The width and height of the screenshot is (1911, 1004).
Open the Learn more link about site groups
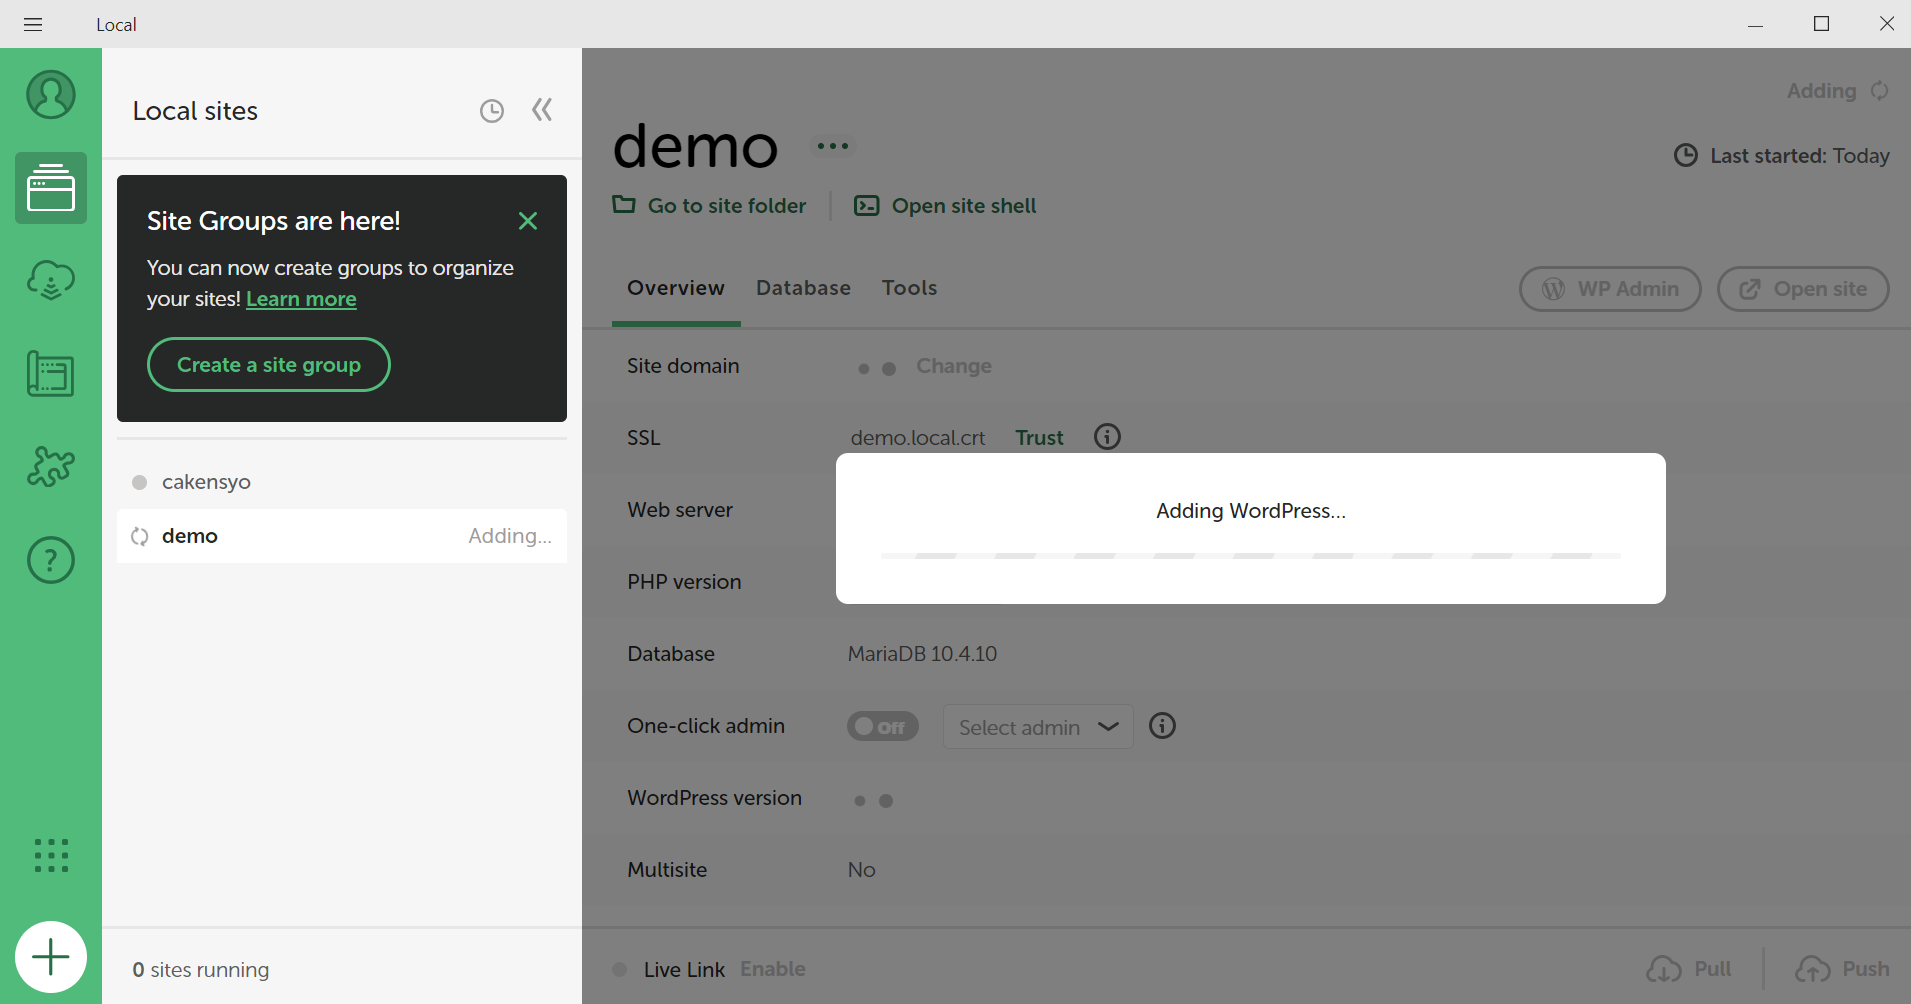tap(301, 298)
